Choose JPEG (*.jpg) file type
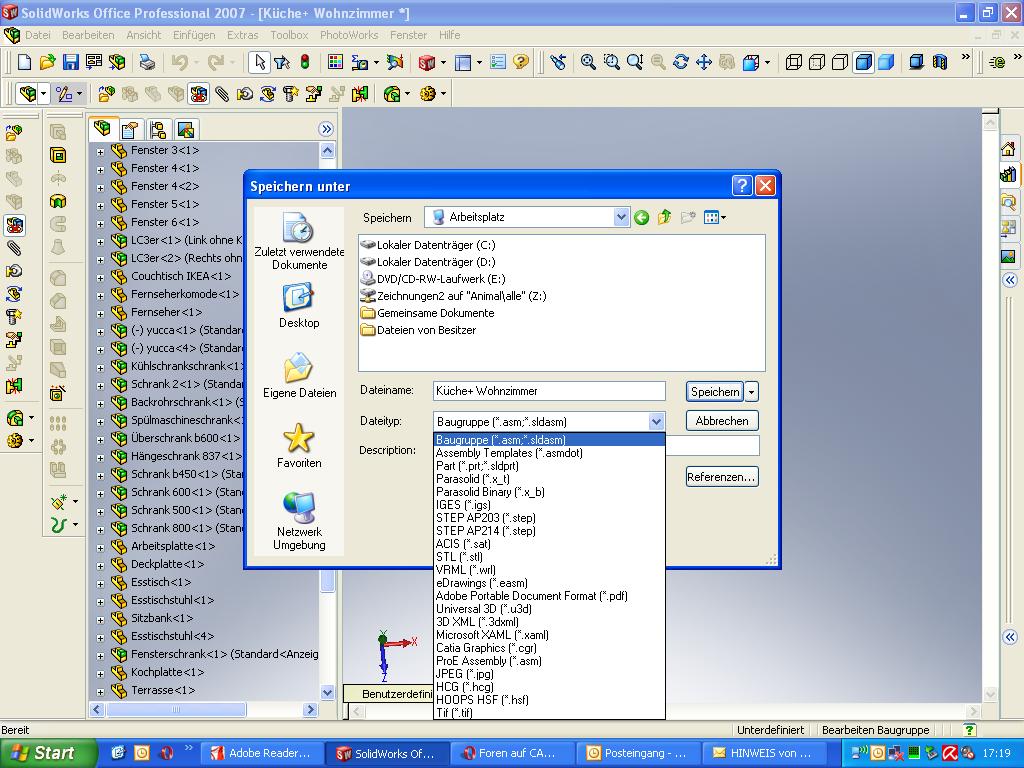 pyautogui.click(x=549, y=673)
